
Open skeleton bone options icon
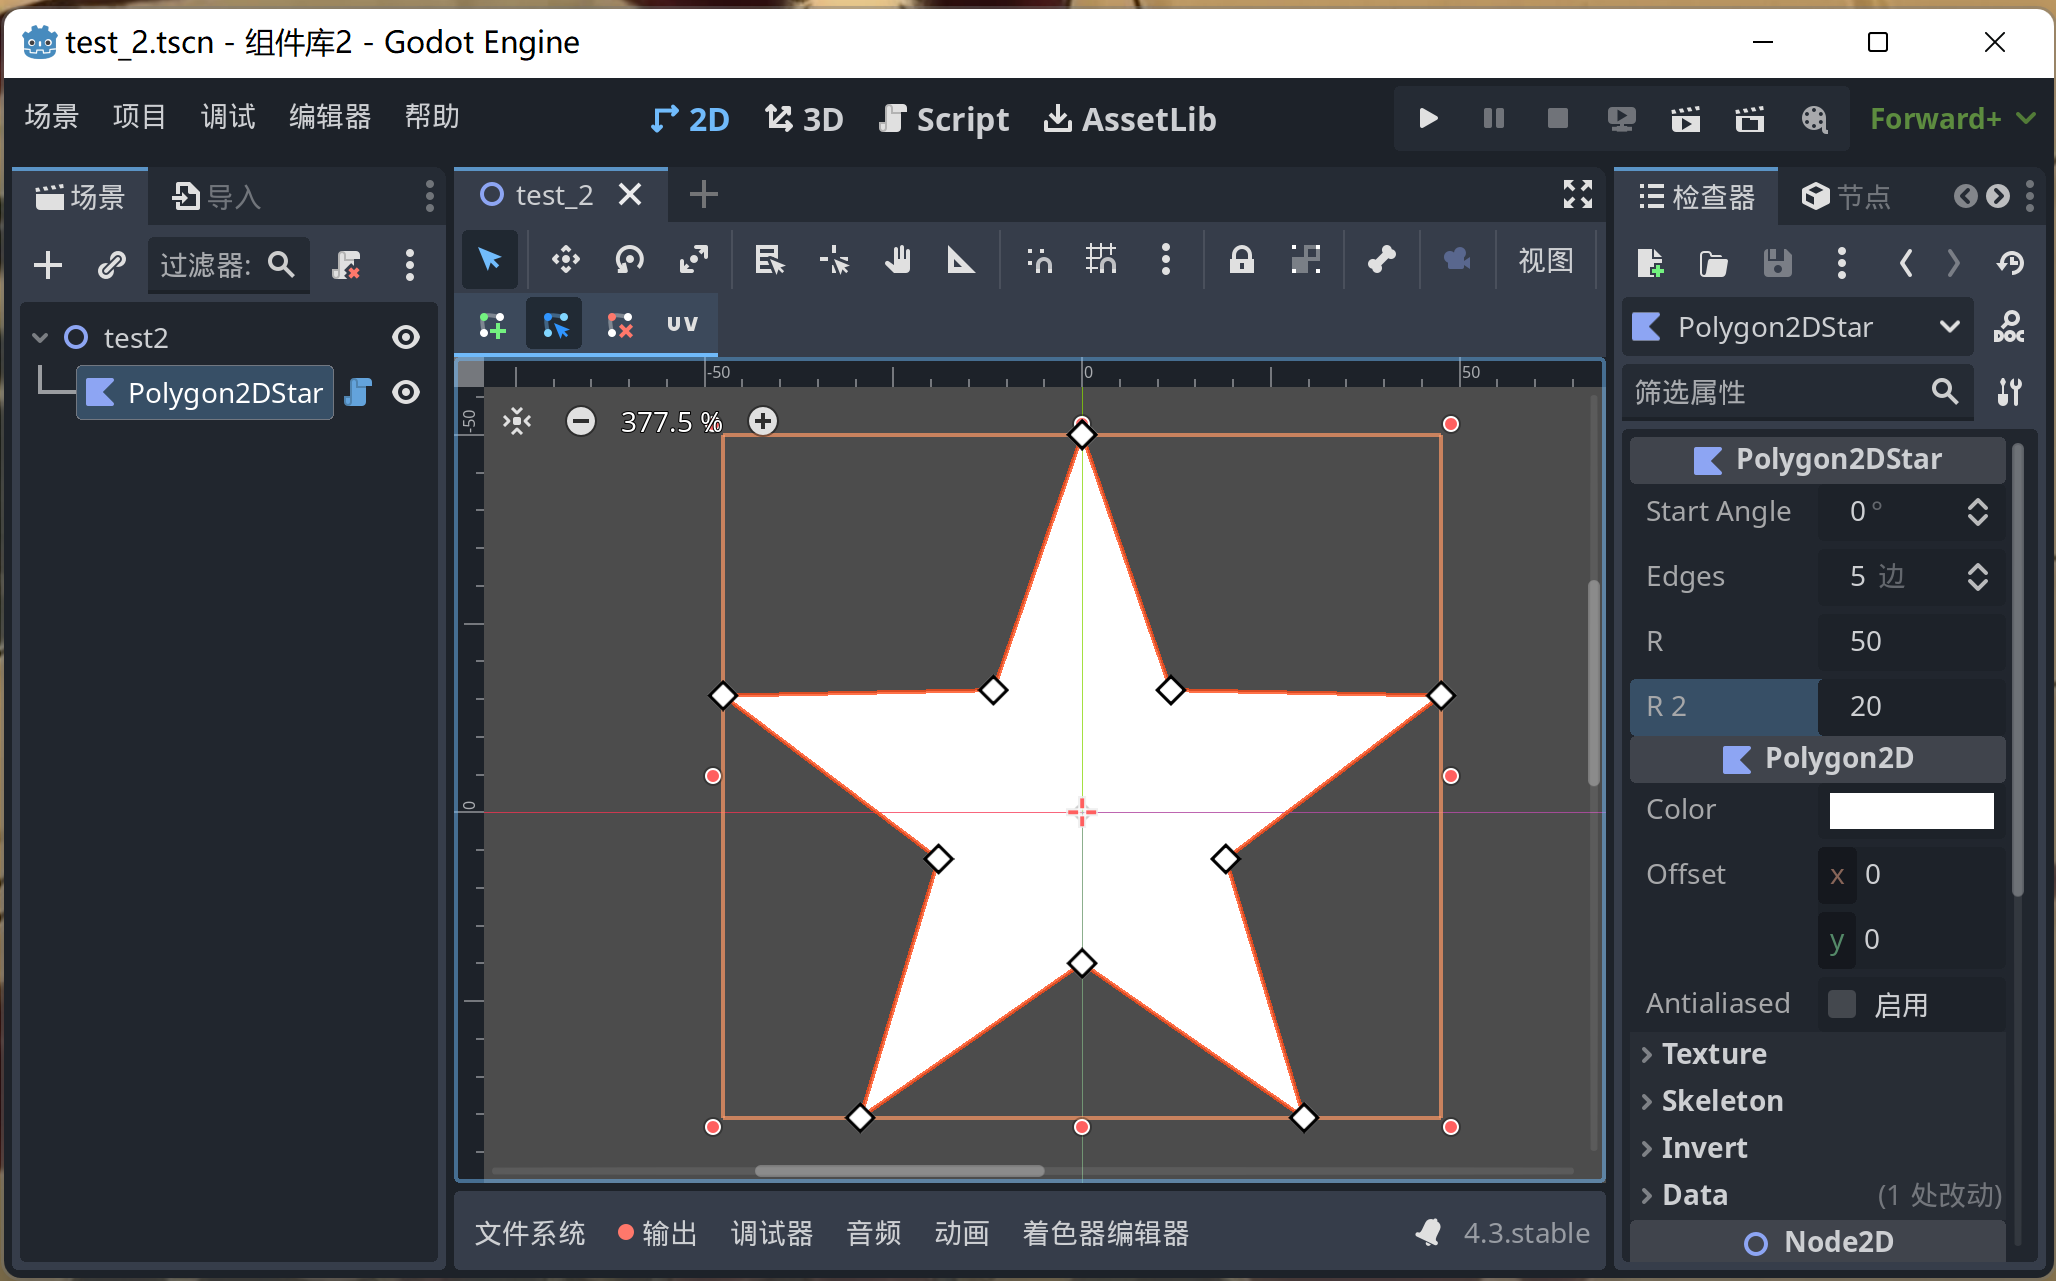pyautogui.click(x=1381, y=260)
